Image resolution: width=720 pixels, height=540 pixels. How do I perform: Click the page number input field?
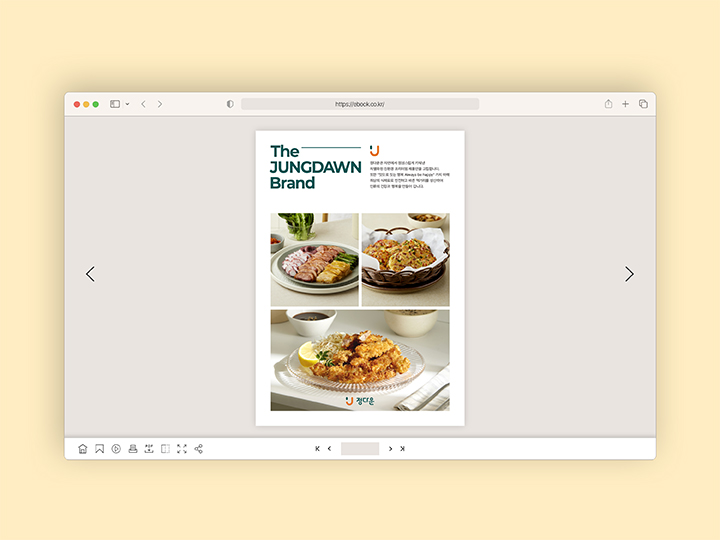pyautogui.click(x=360, y=449)
